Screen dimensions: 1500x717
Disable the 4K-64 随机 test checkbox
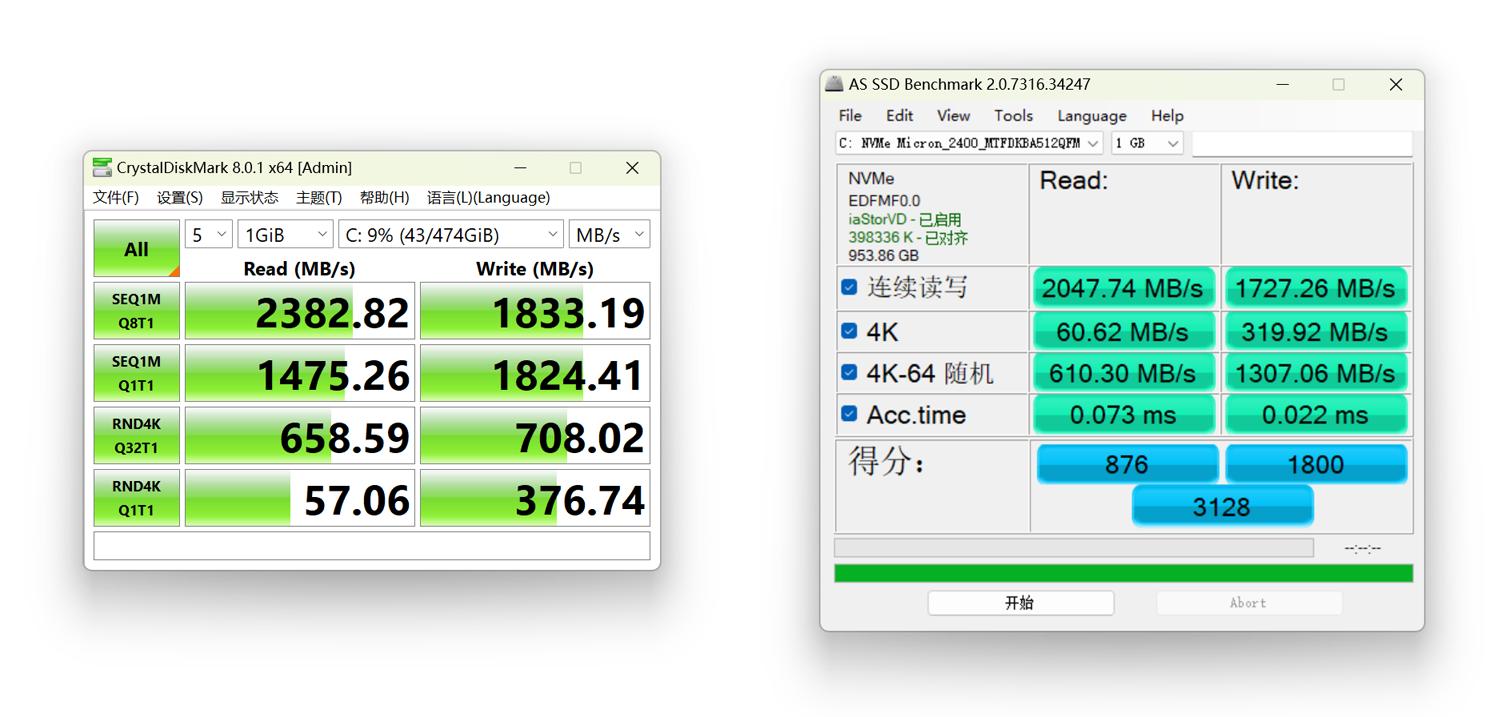point(849,373)
